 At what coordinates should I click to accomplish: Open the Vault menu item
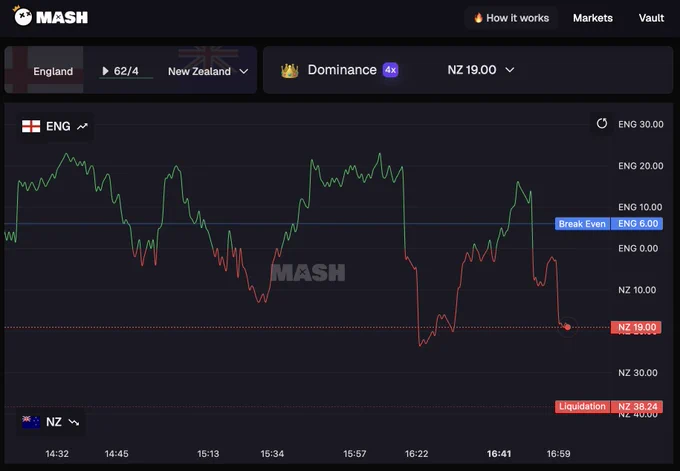(651, 18)
